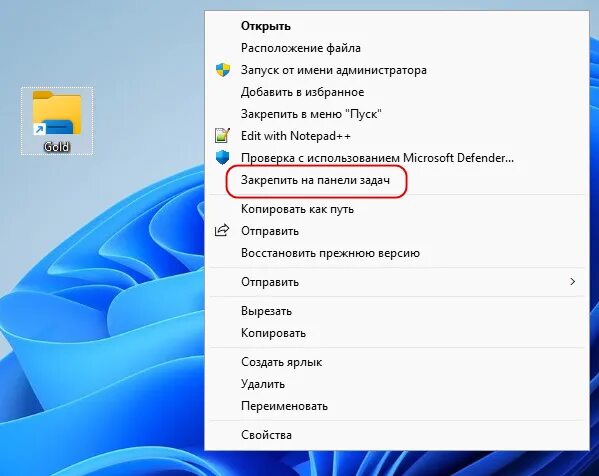Select the Gold folder shortcut on desktop
The image size is (599, 476).
(57, 121)
